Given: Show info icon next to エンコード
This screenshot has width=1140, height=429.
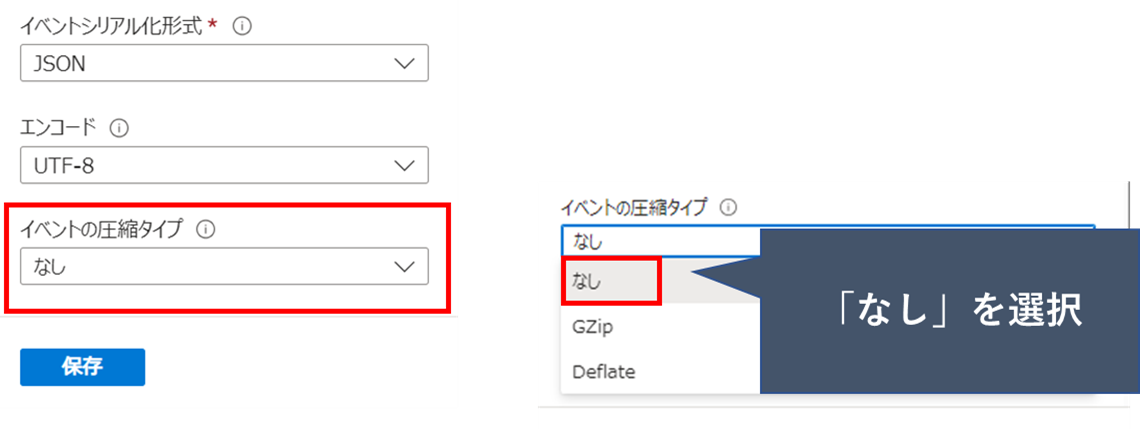Looking at the screenshot, I should tap(119, 129).
